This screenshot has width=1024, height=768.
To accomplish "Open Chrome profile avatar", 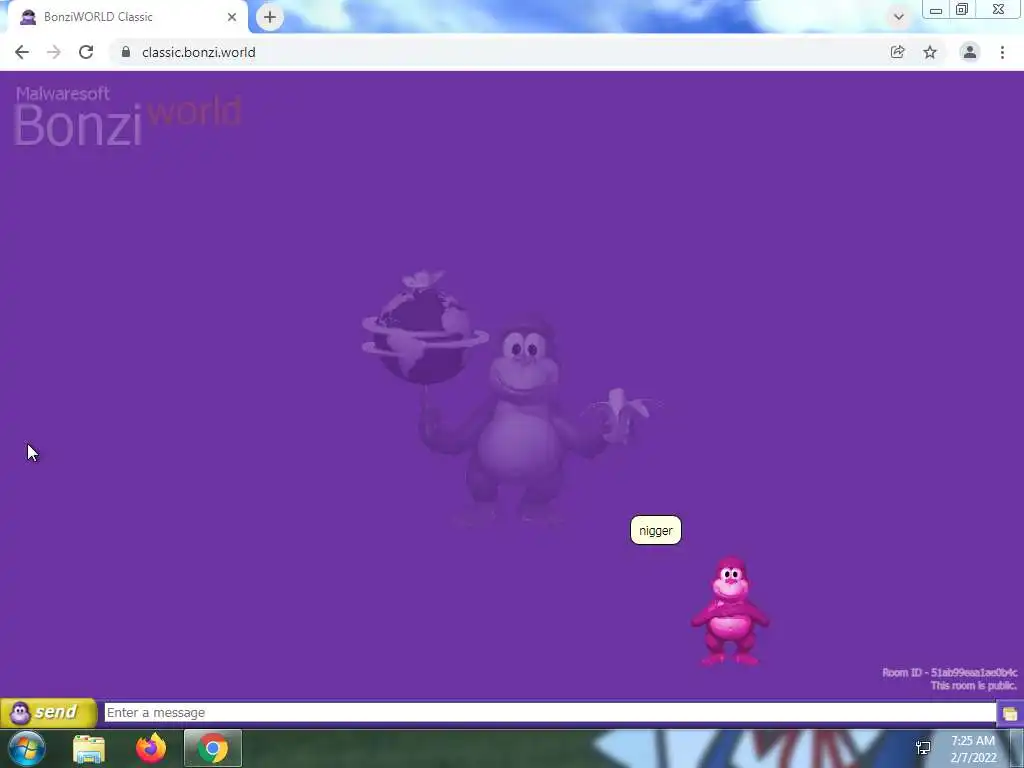I will 970,52.
